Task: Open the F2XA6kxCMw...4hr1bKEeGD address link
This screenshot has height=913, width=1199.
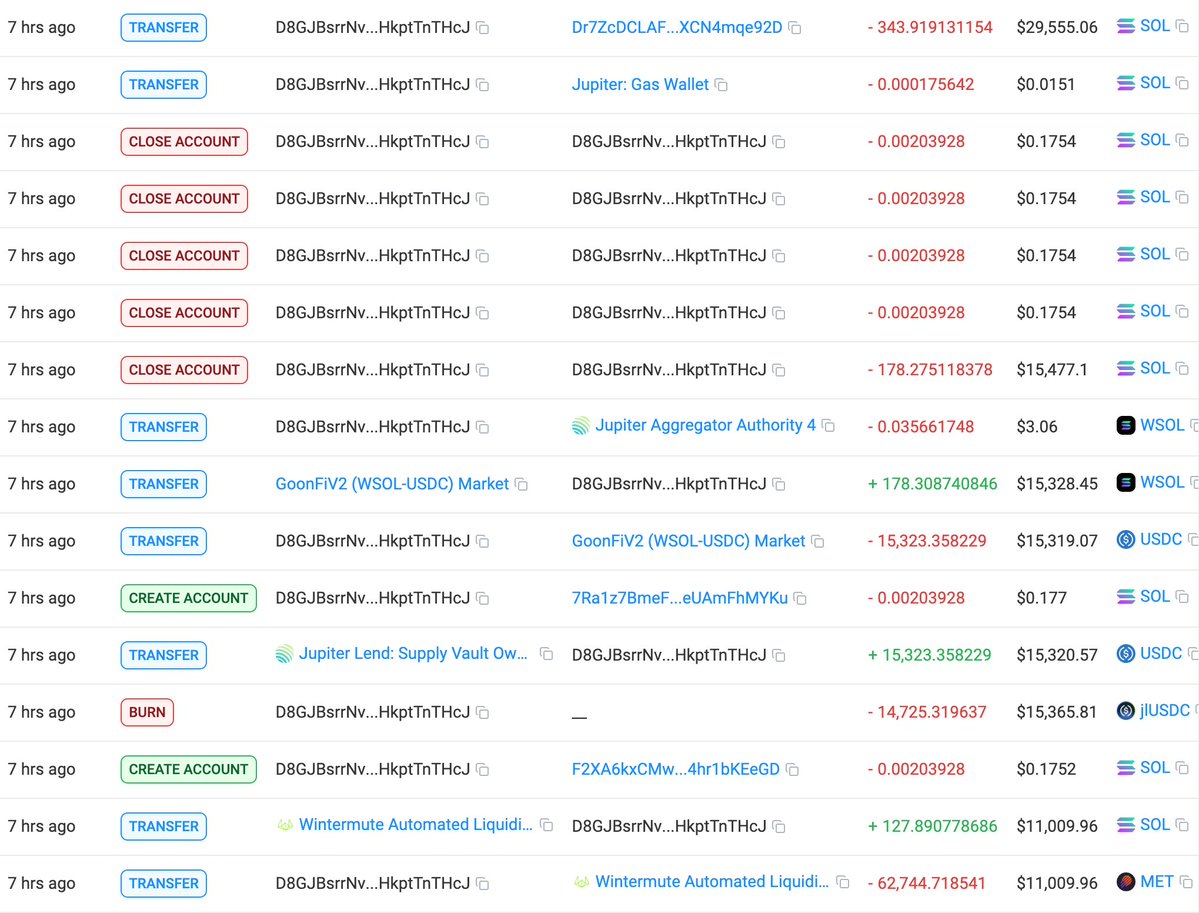Action: (676, 769)
